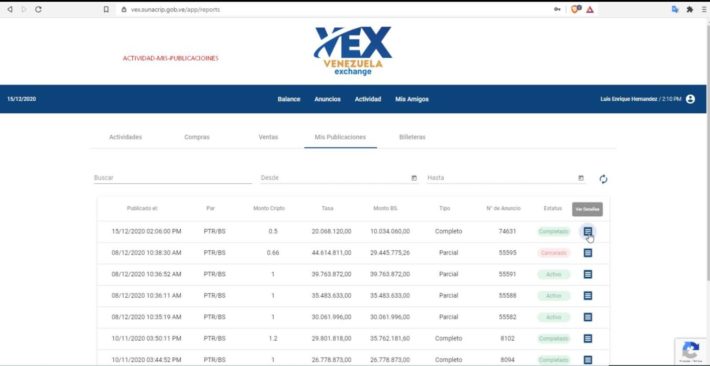Switch to the Ventas tab

click(x=268, y=137)
